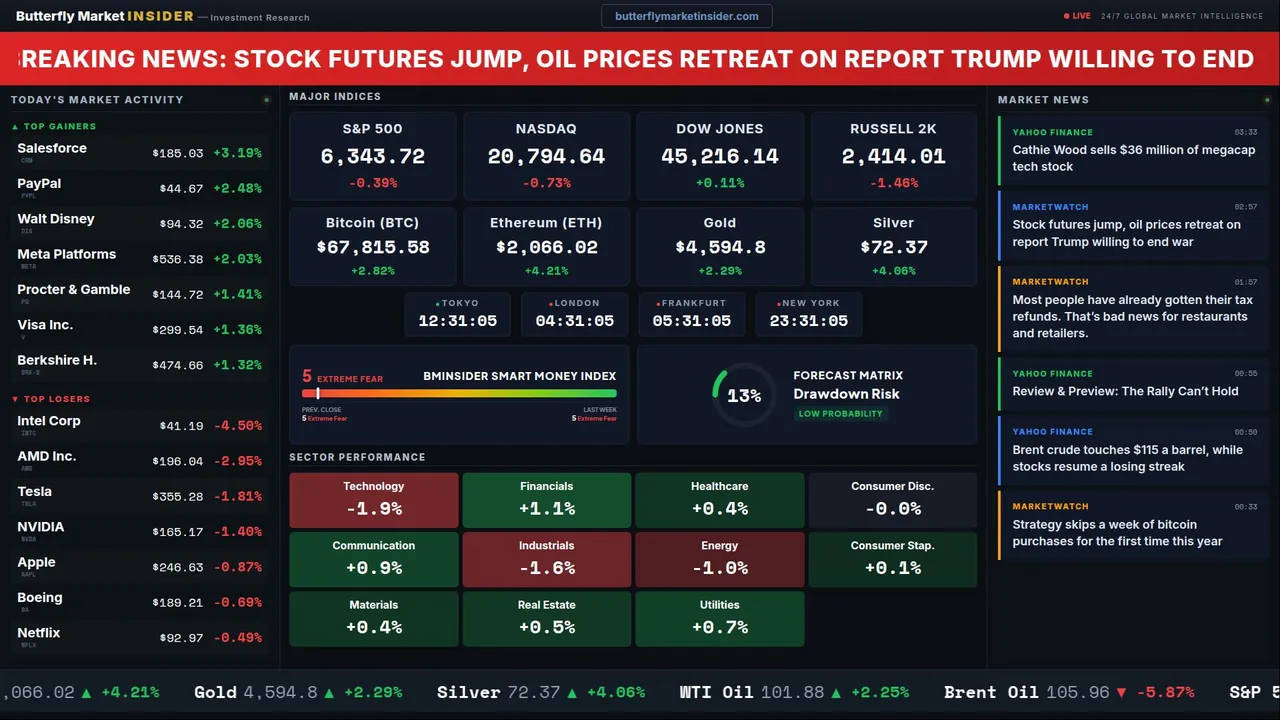1280x720 pixels.
Task: Click the green status dot in Market News header
Action: [1265, 100]
